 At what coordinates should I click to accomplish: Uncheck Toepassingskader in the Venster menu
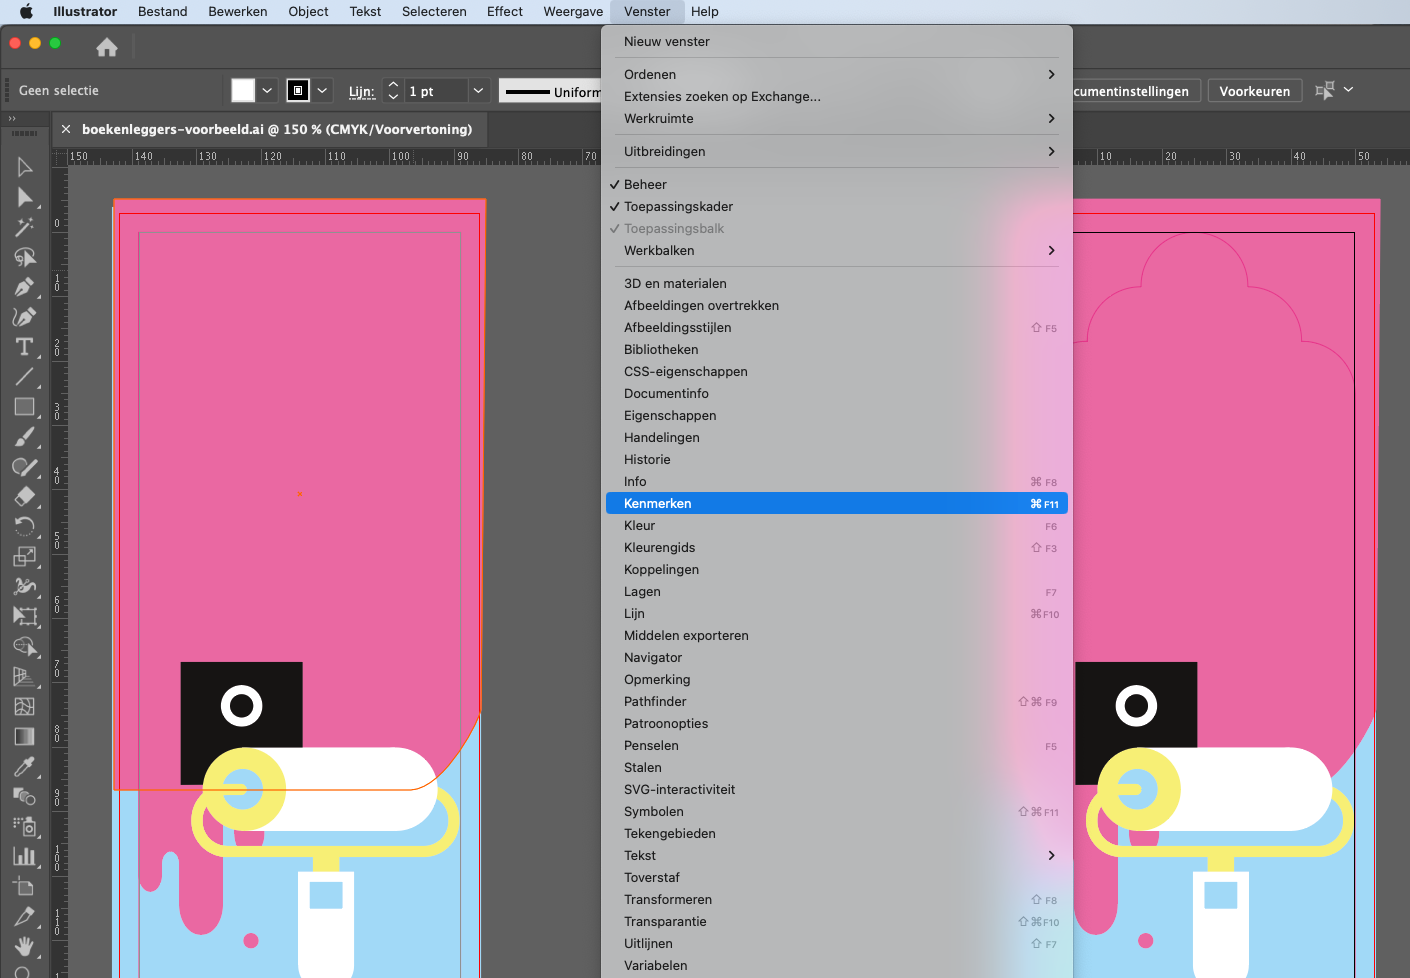click(x=678, y=207)
